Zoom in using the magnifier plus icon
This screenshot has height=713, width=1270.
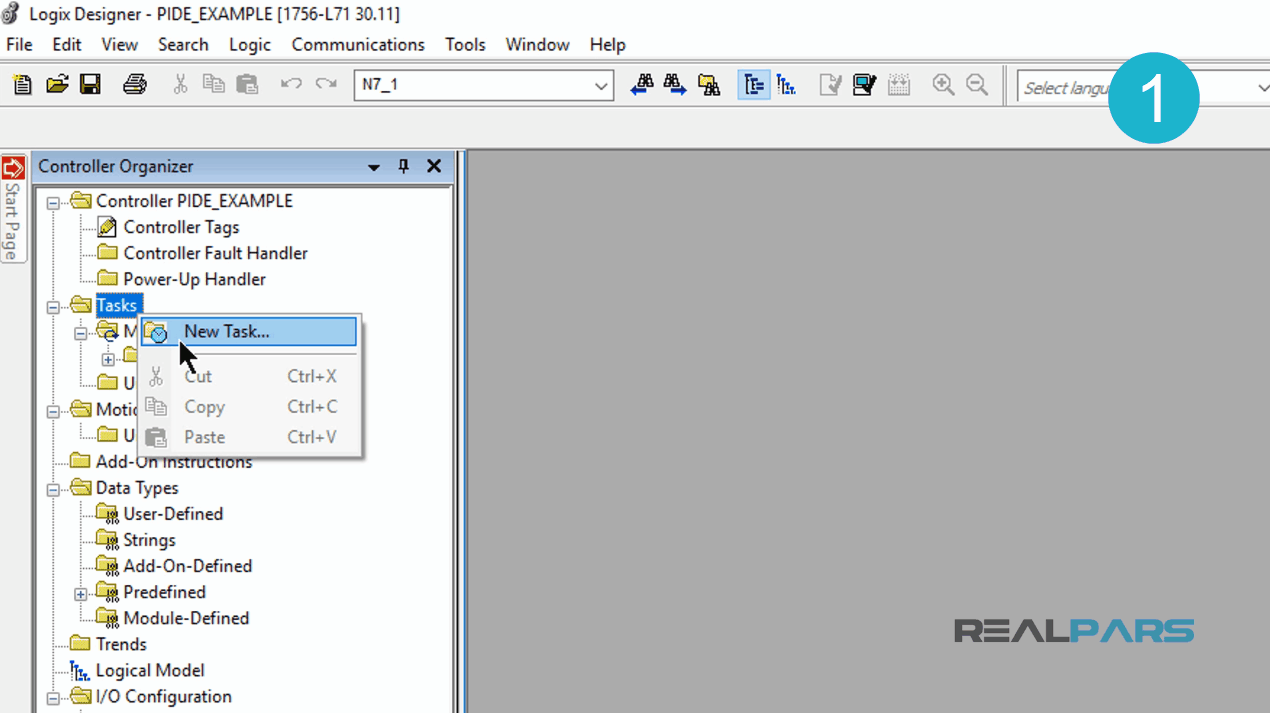(942, 85)
